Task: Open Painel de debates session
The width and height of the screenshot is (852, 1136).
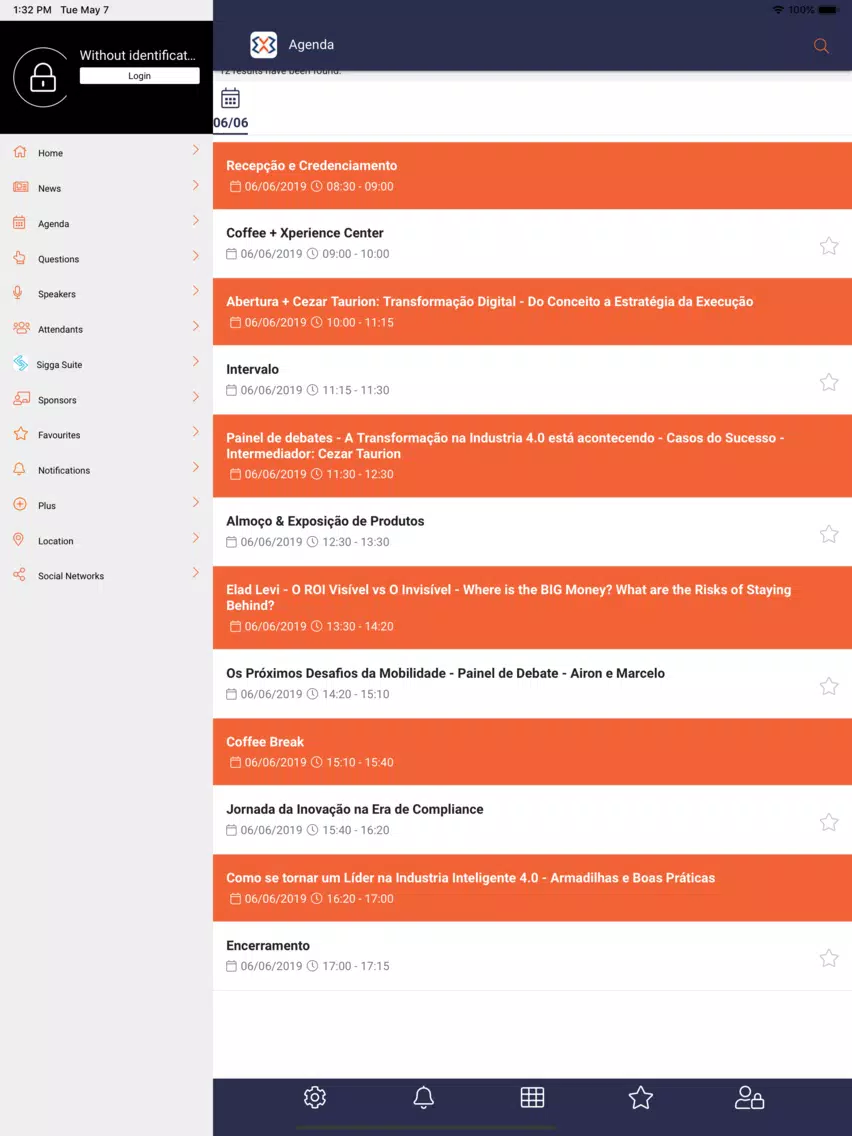Action: [532, 456]
